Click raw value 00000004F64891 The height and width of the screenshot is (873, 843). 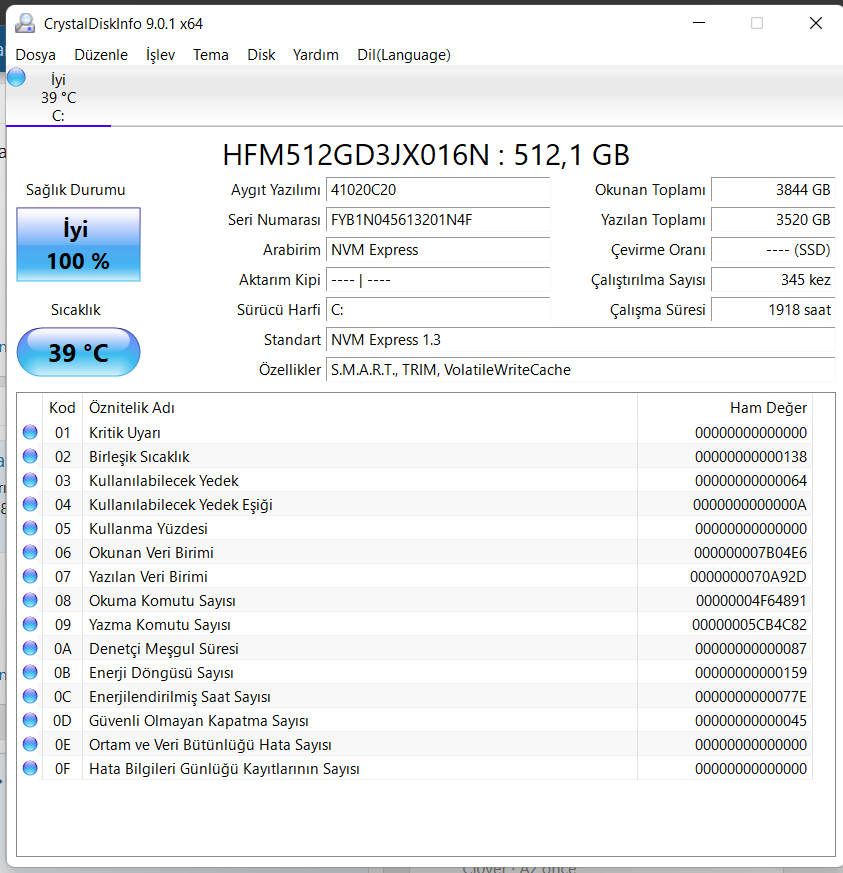point(751,600)
